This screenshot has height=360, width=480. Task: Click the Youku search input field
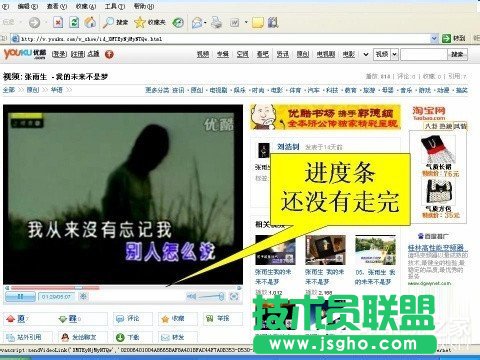423,54
